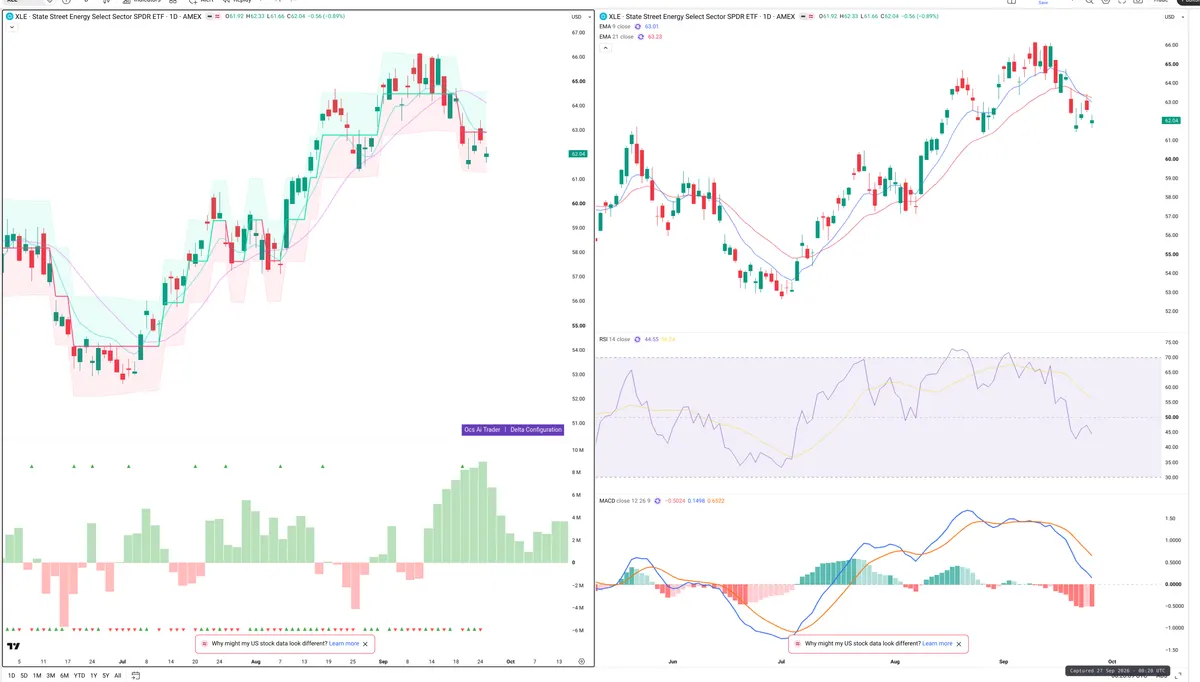The height and width of the screenshot is (682, 1200).
Task: Dismiss the data notice on the left chart
Action: pyautogui.click(x=366, y=644)
